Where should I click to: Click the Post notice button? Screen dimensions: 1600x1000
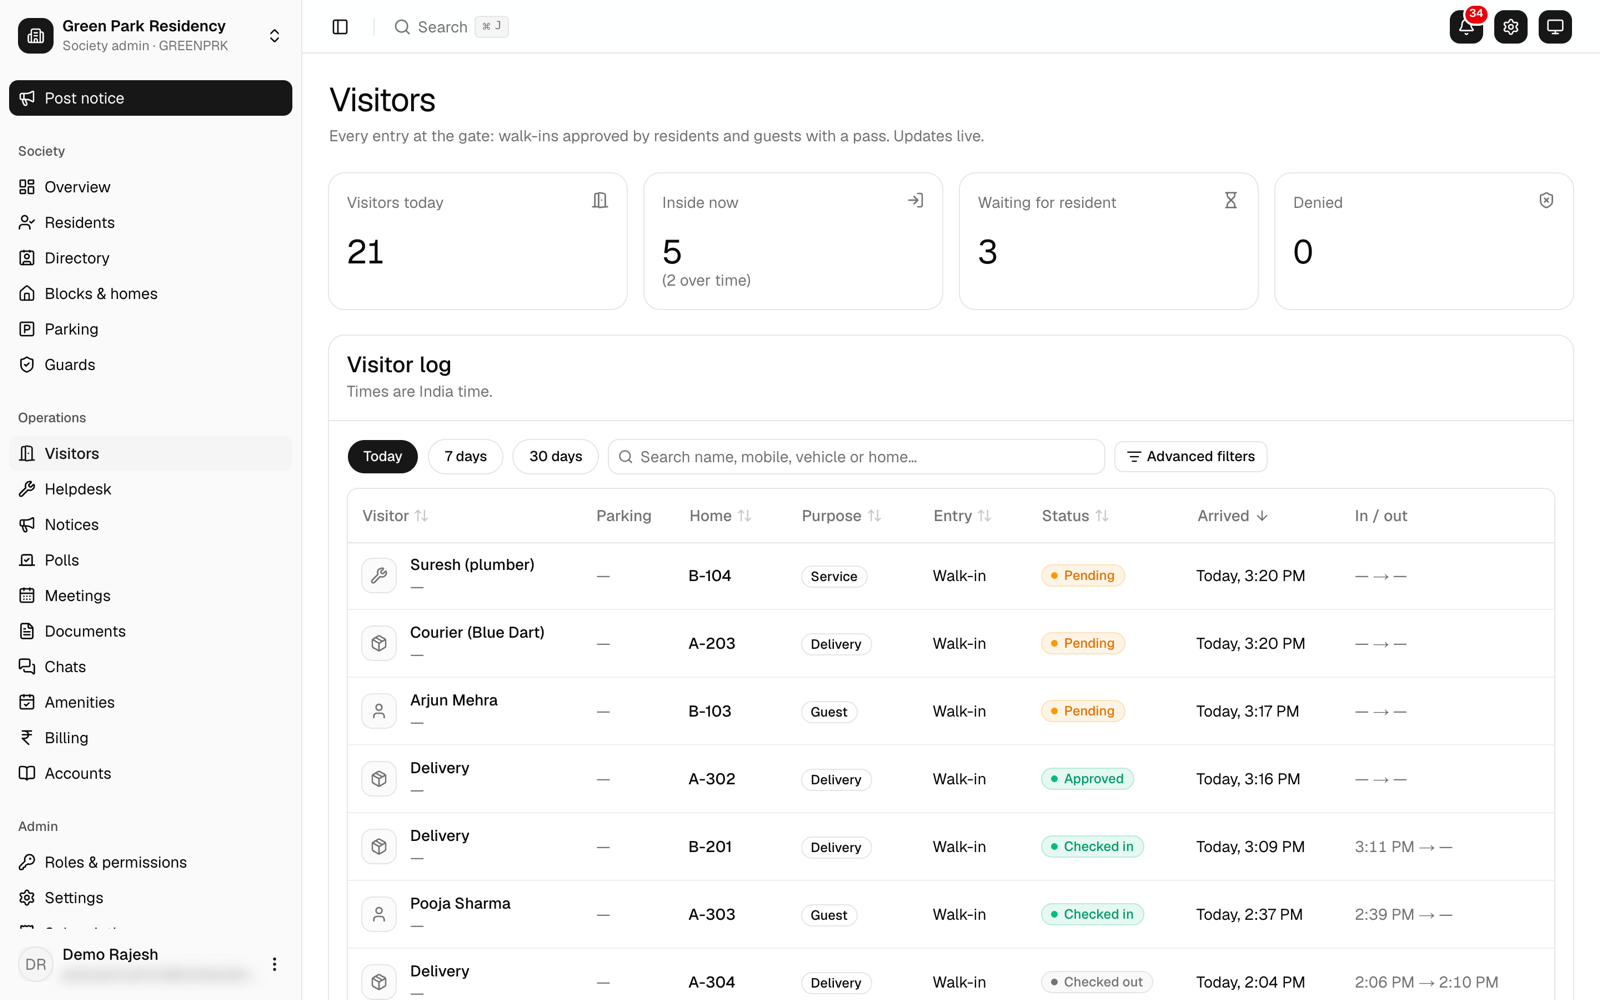click(150, 98)
